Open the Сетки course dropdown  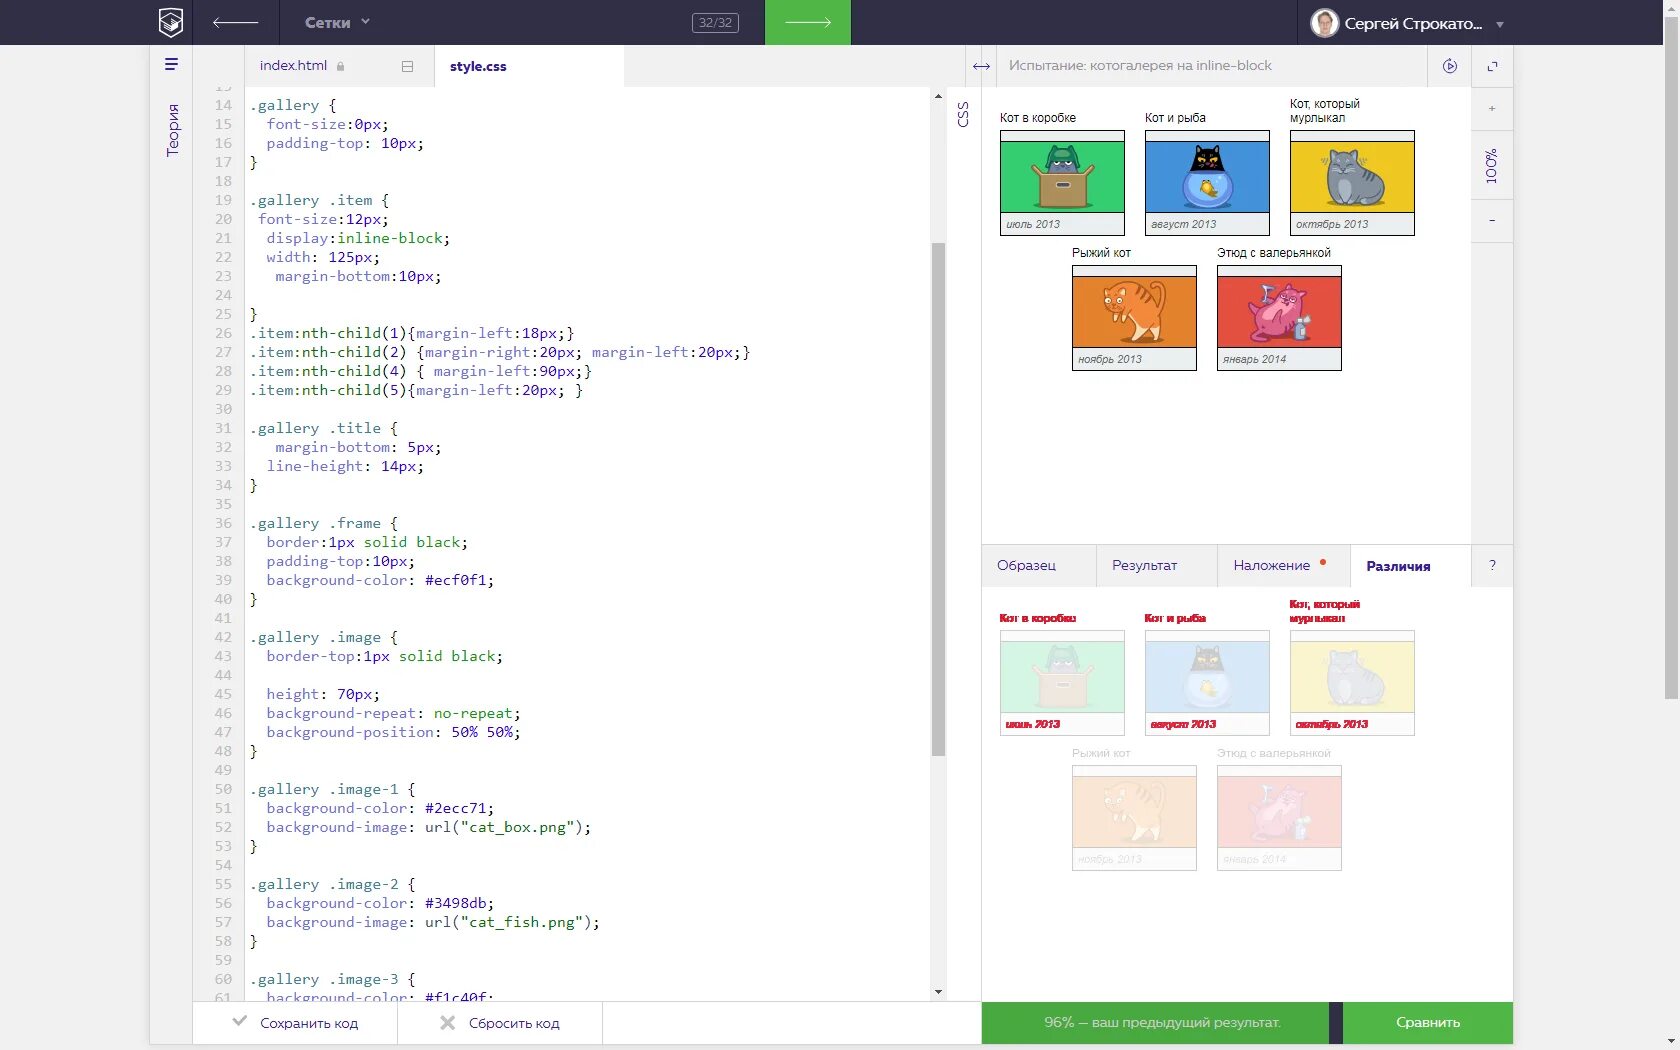pyautogui.click(x=337, y=22)
